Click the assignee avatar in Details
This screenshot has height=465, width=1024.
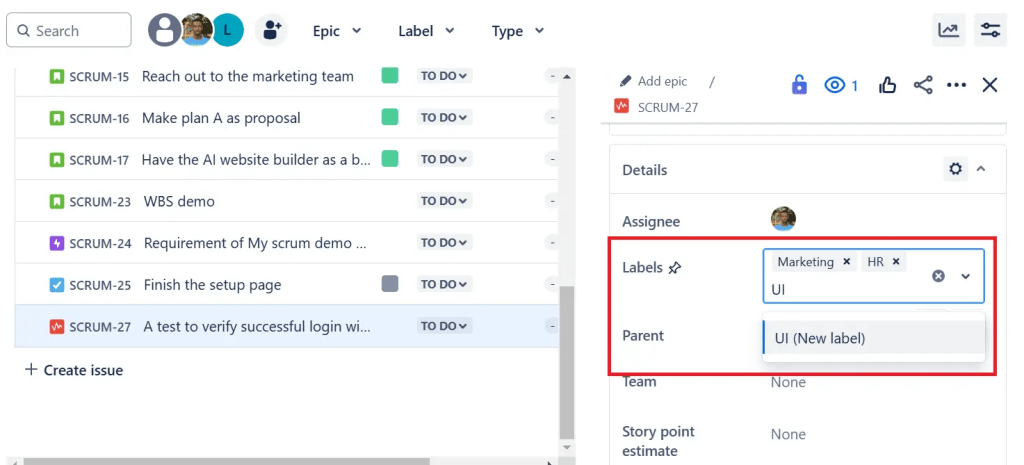tap(783, 219)
